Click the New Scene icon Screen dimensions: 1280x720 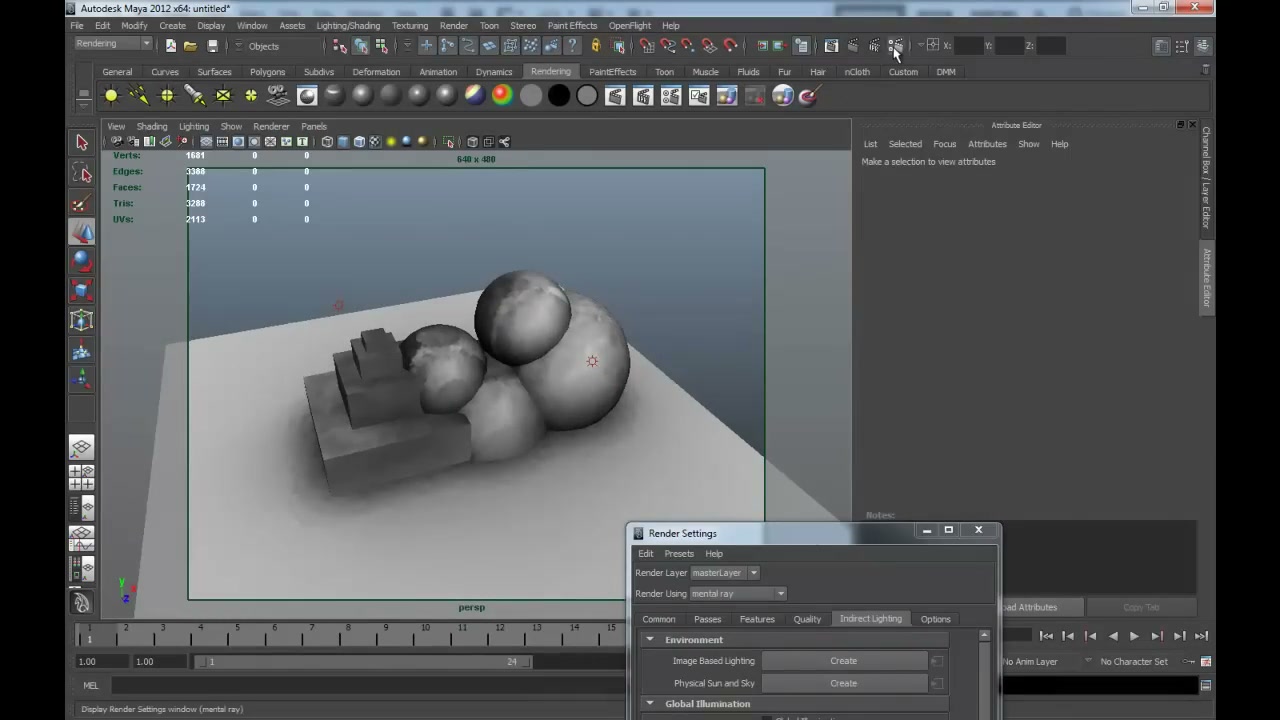171,46
